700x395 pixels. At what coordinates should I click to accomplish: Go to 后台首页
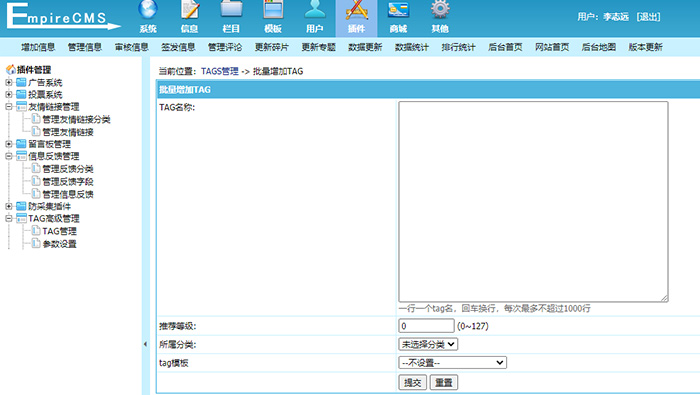pyautogui.click(x=505, y=47)
